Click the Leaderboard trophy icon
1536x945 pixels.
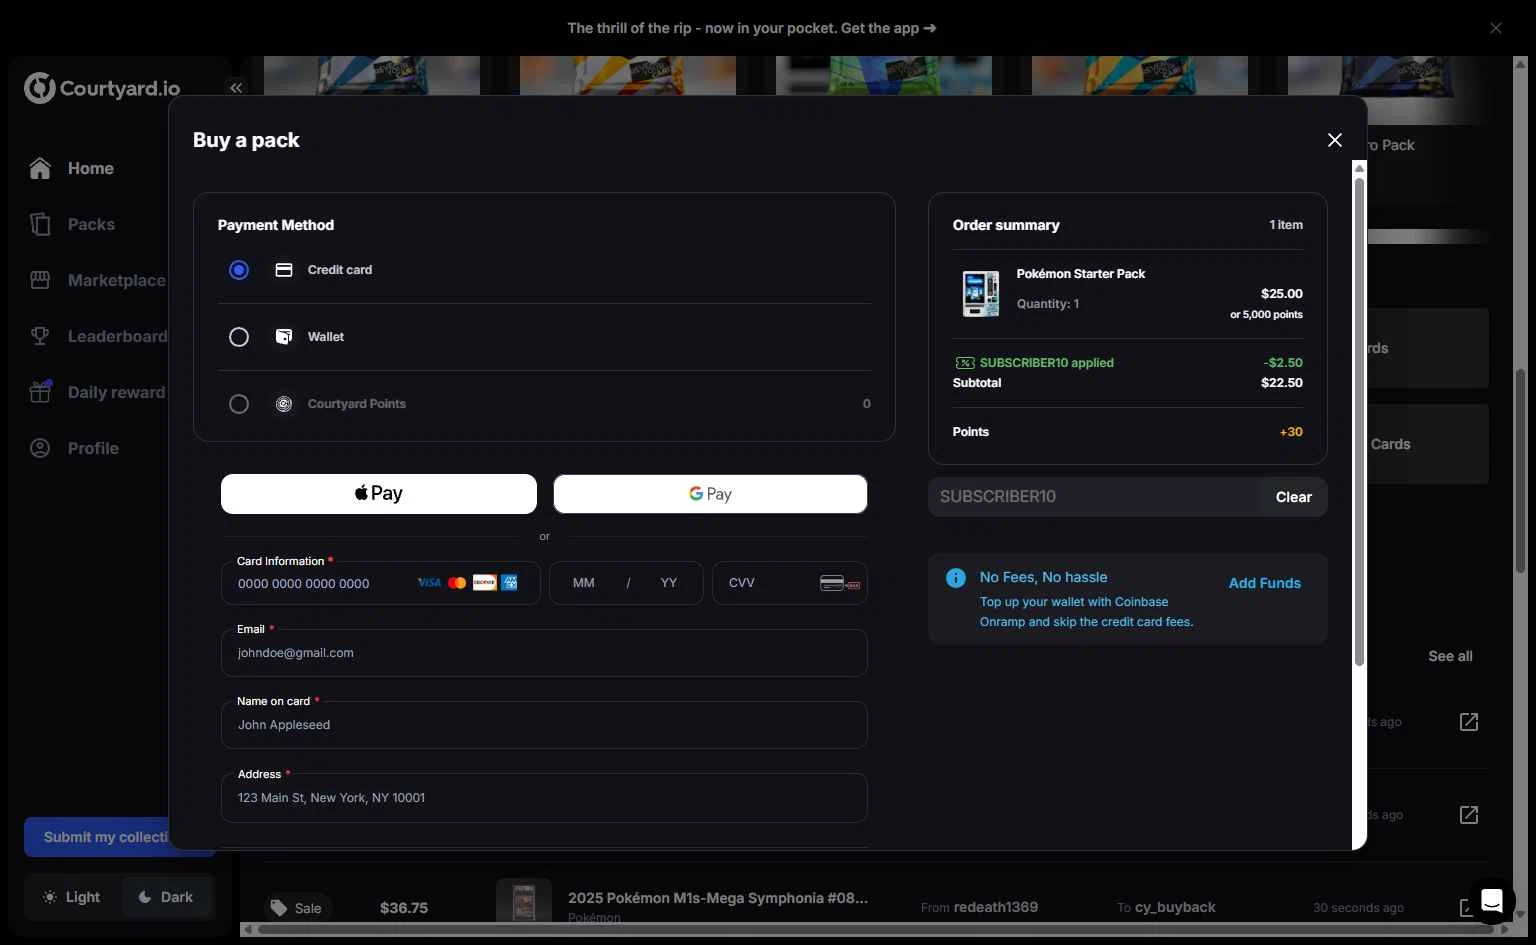(x=40, y=336)
